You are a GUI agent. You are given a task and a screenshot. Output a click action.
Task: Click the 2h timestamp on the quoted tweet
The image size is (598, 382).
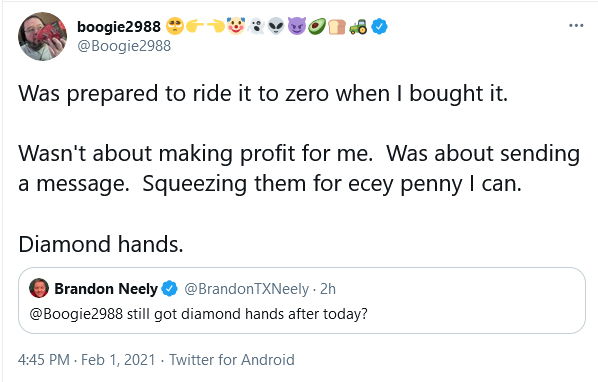328,289
